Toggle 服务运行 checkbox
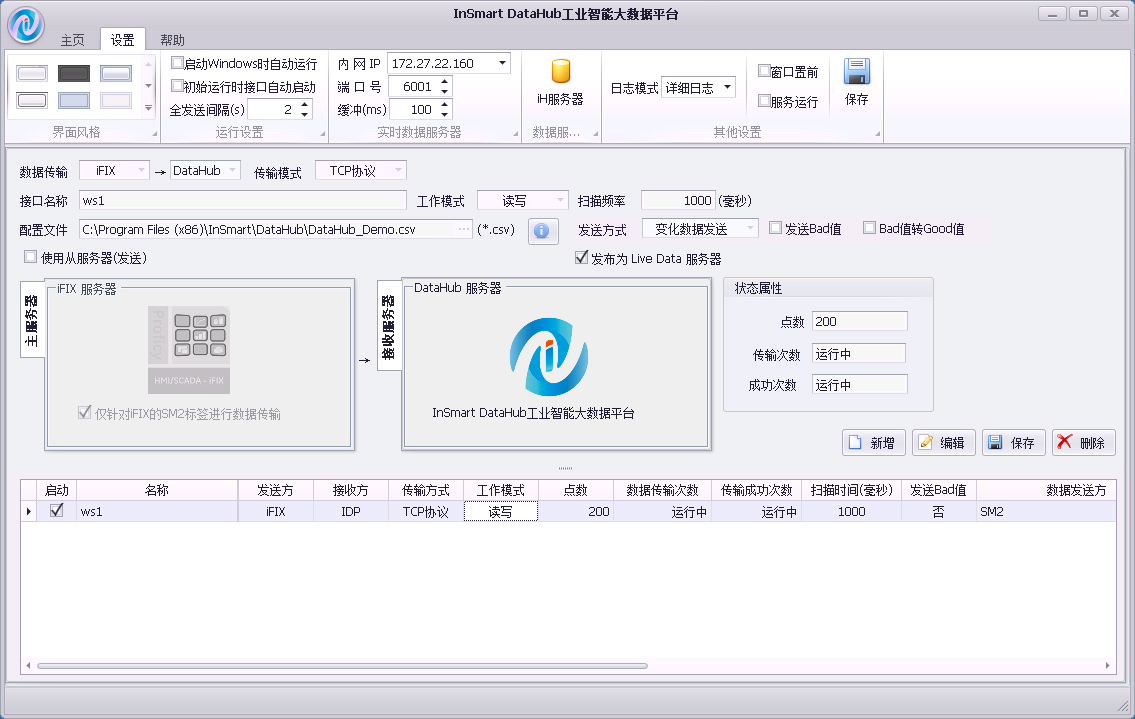 [x=764, y=101]
